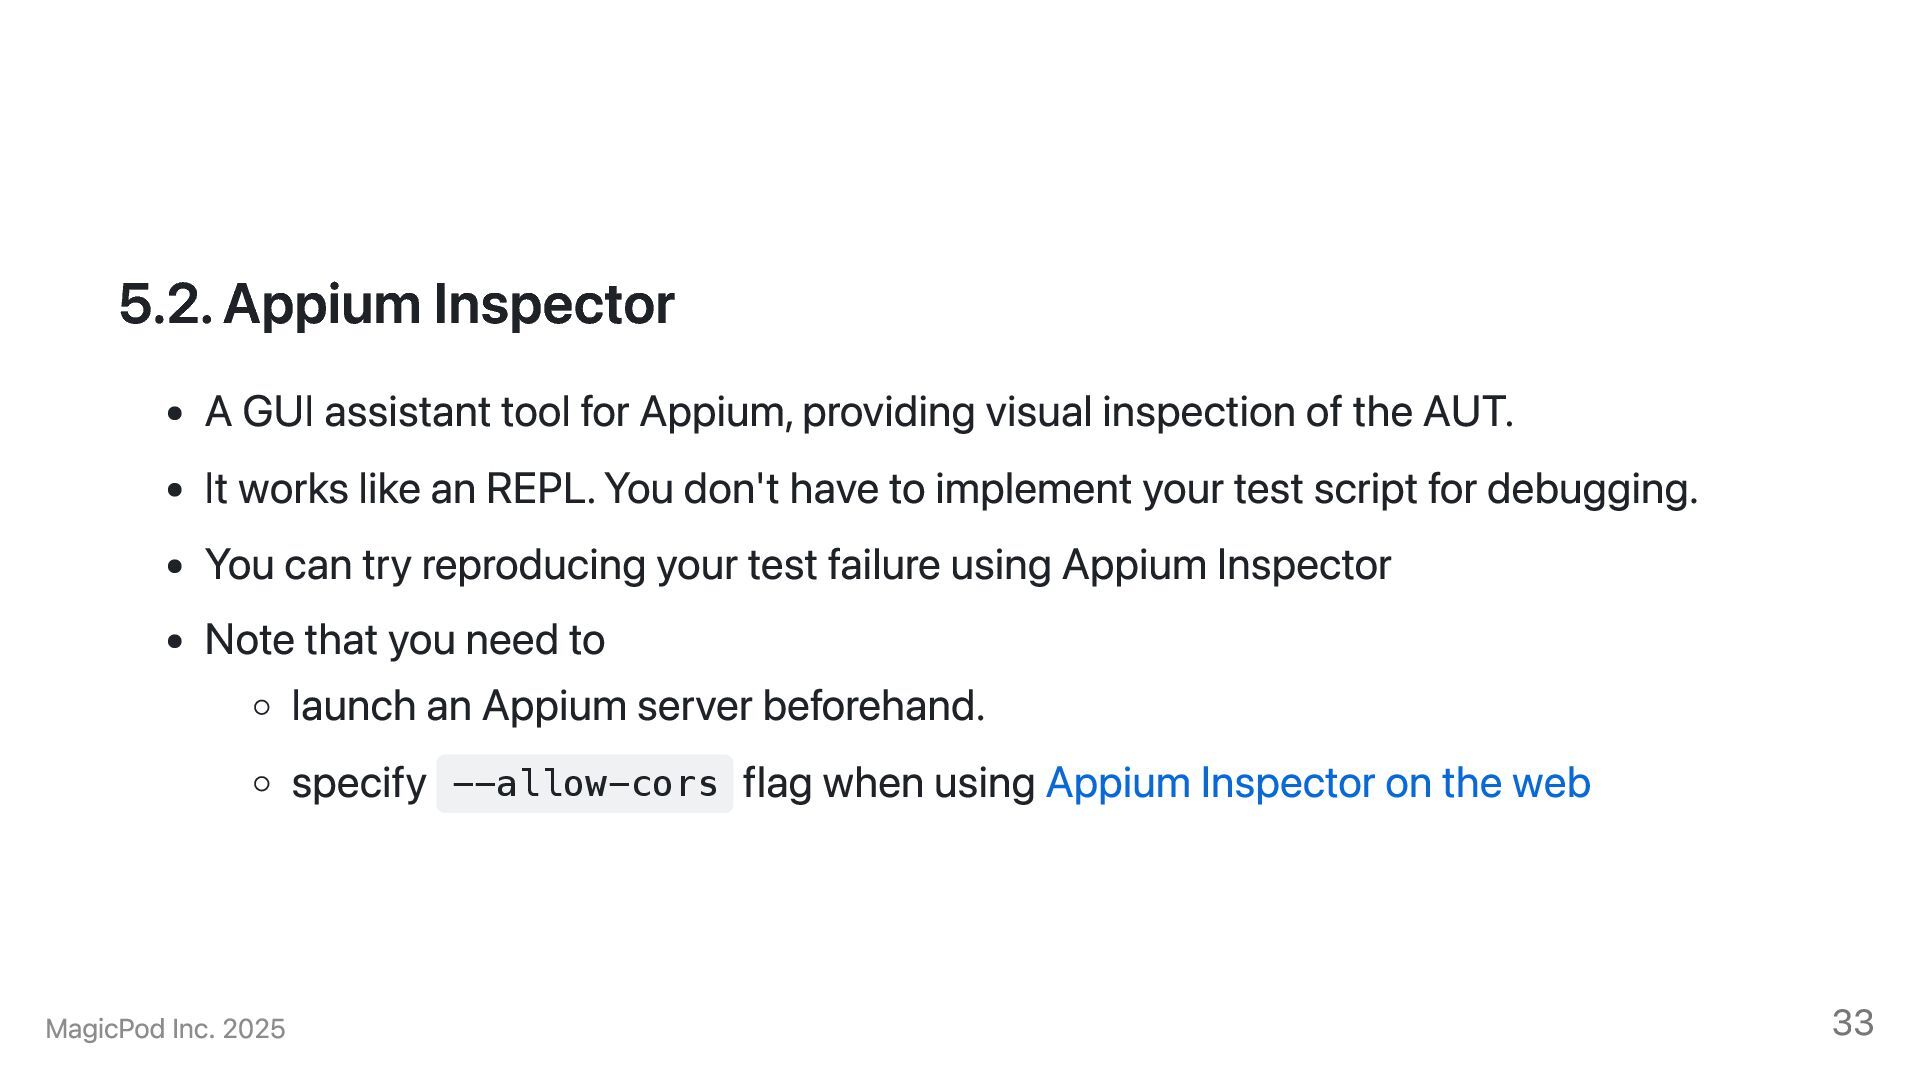Click the You can try reproducing line
This screenshot has height=1080, width=1920.
click(797, 565)
